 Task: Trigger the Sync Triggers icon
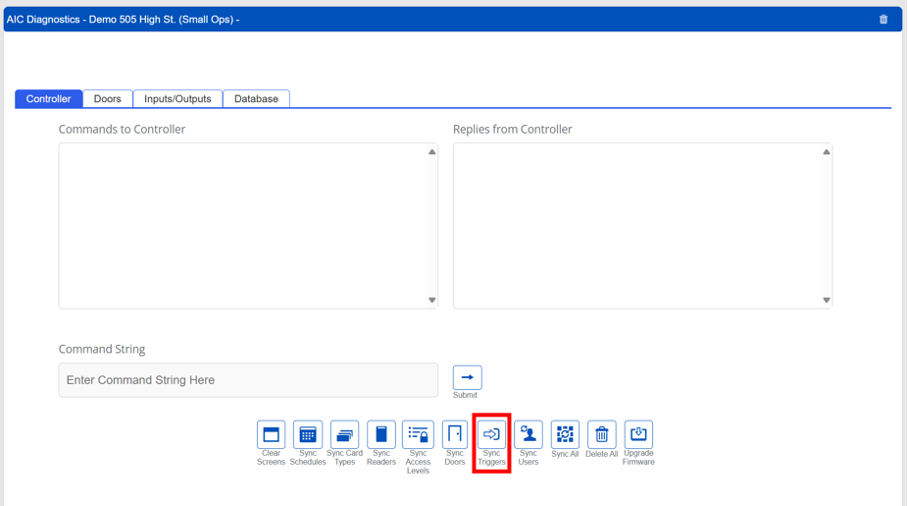(x=491, y=434)
